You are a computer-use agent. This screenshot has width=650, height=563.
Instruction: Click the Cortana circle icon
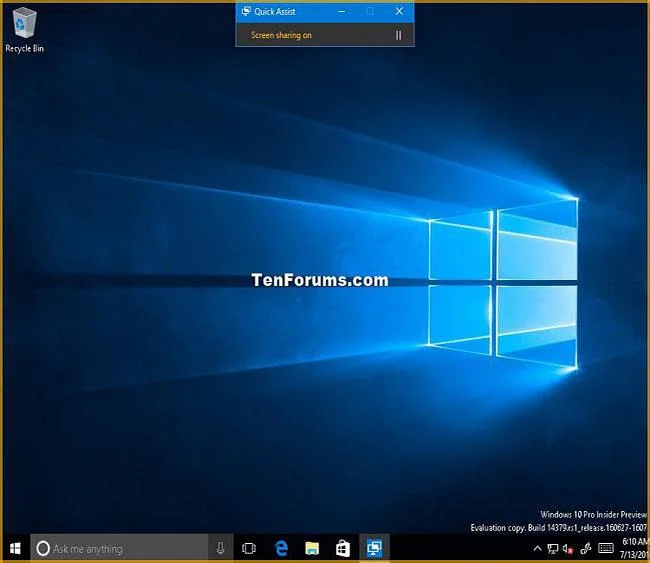click(x=43, y=548)
